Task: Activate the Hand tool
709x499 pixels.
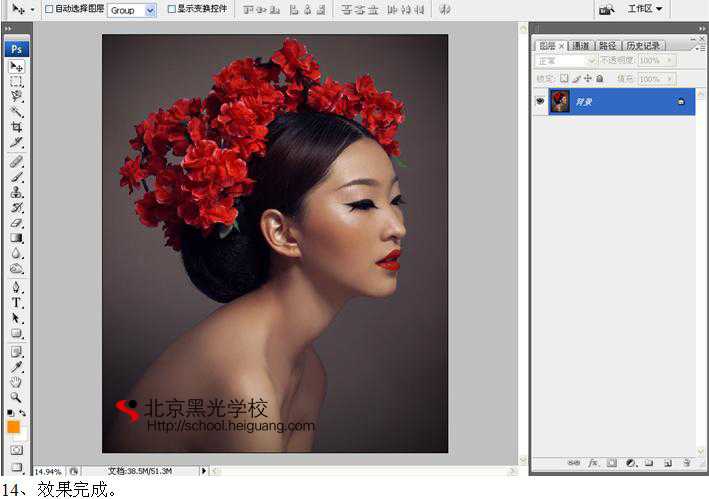Action: point(17,381)
